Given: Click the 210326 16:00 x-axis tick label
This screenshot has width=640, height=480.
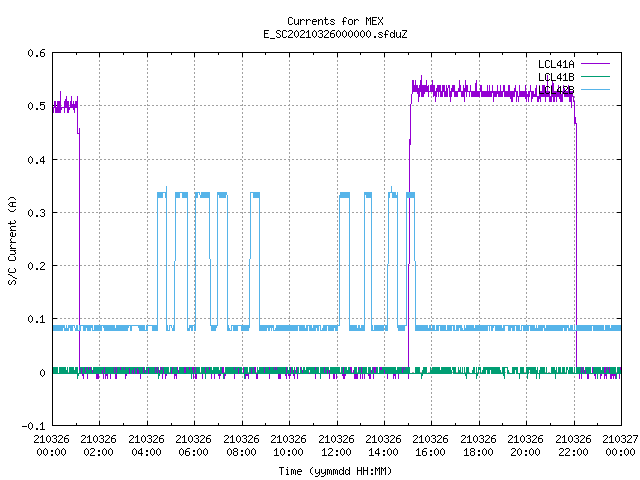Looking at the screenshot, I should [431, 445].
